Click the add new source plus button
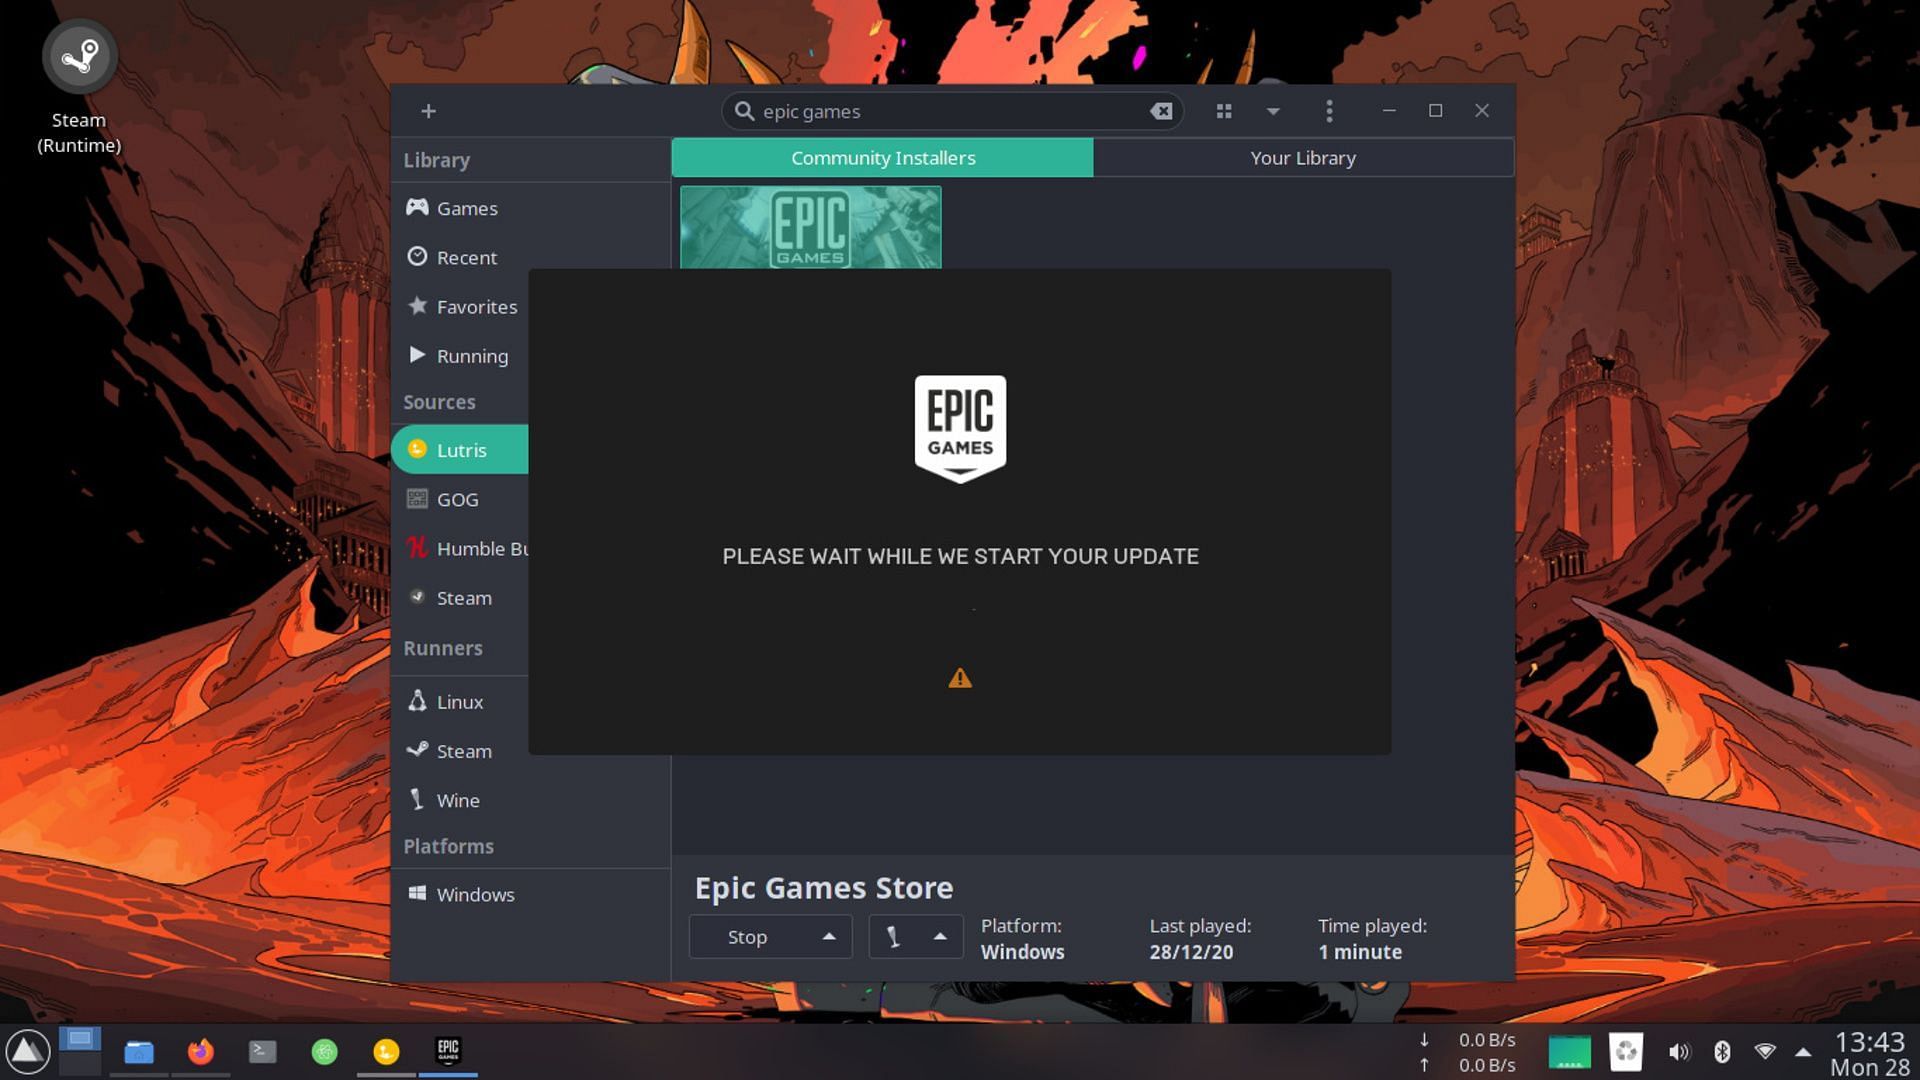Viewport: 1920px width, 1080px height. pos(429,109)
